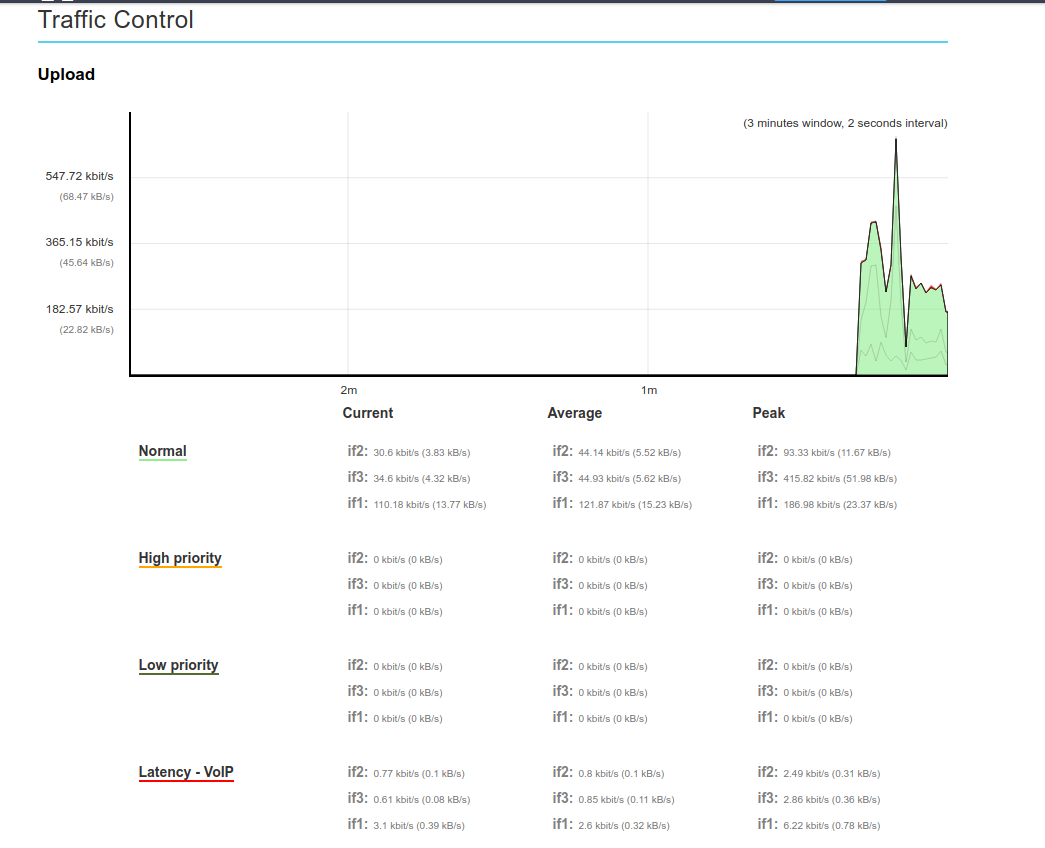Click the 3 minutes window interval note

(844, 123)
